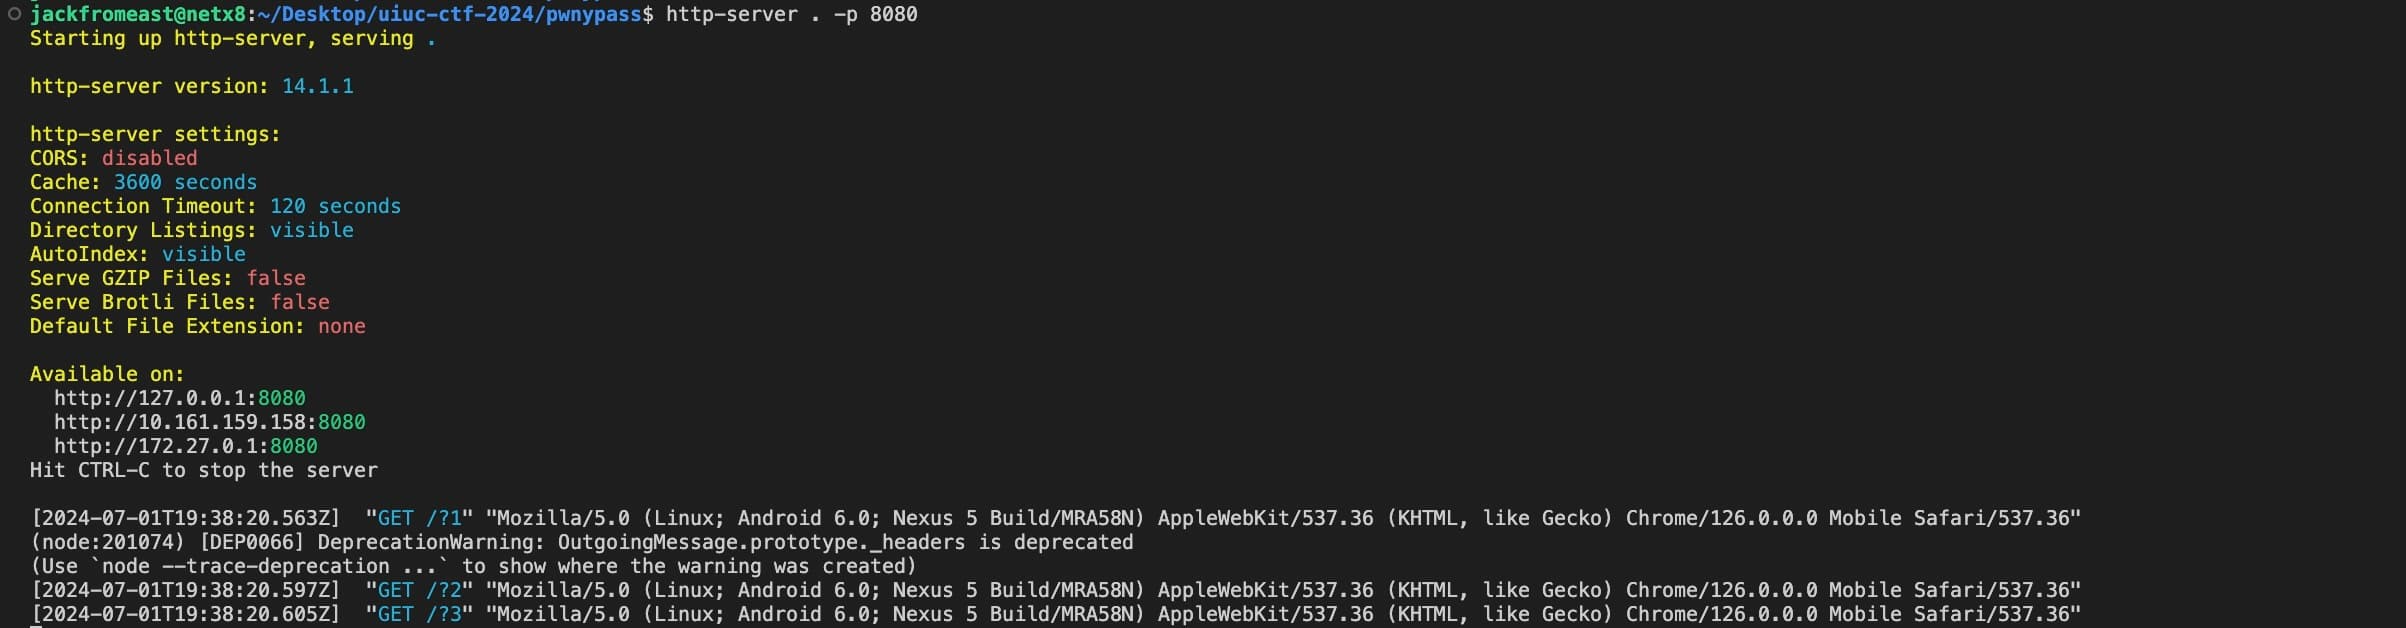Click the Directory Listings visible value
The height and width of the screenshot is (628, 2406).
(x=312, y=230)
